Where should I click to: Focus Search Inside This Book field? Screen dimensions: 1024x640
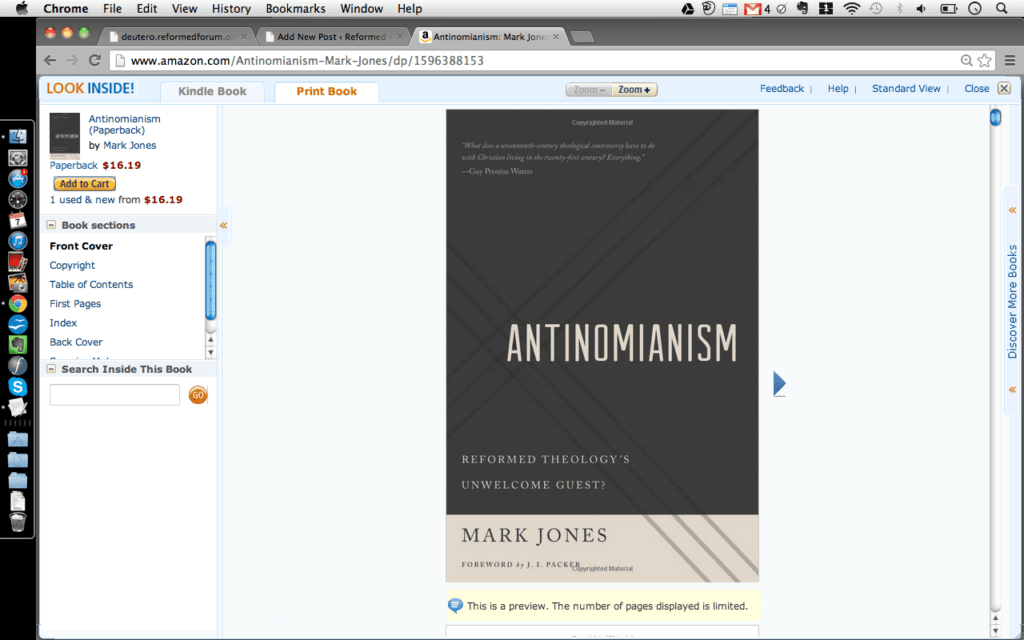tap(114, 394)
